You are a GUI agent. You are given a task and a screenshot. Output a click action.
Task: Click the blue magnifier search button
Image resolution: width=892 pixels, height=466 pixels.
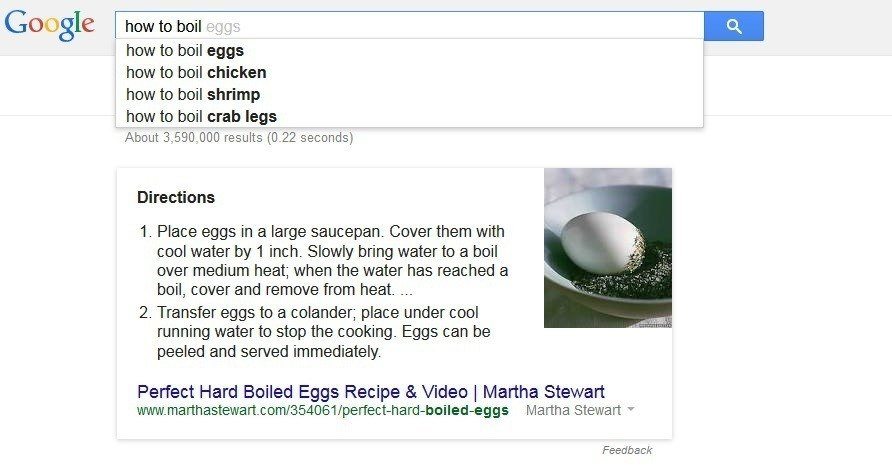(734, 26)
